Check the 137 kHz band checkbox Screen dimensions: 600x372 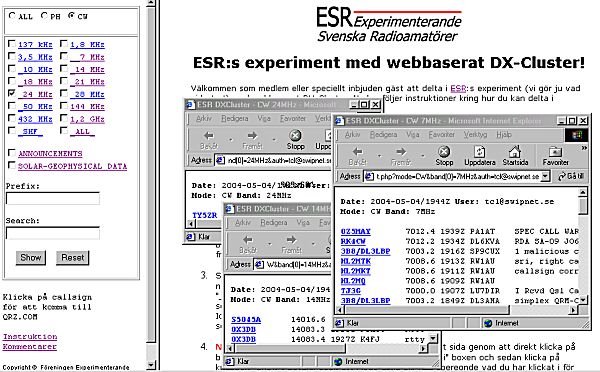[12, 44]
